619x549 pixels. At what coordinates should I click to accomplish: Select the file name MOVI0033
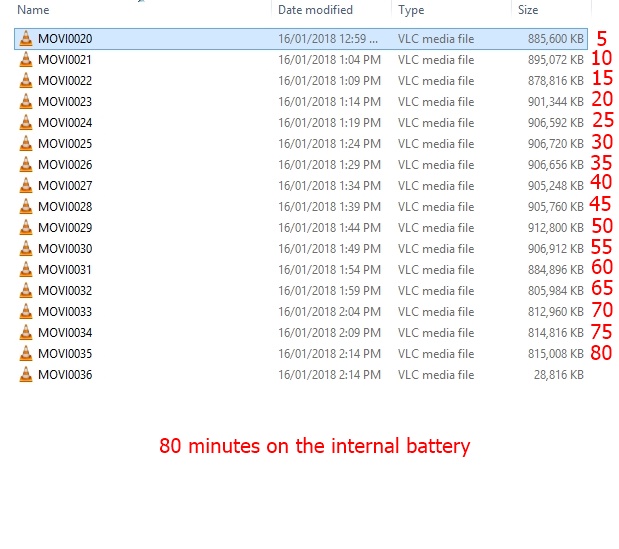coord(65,312)
